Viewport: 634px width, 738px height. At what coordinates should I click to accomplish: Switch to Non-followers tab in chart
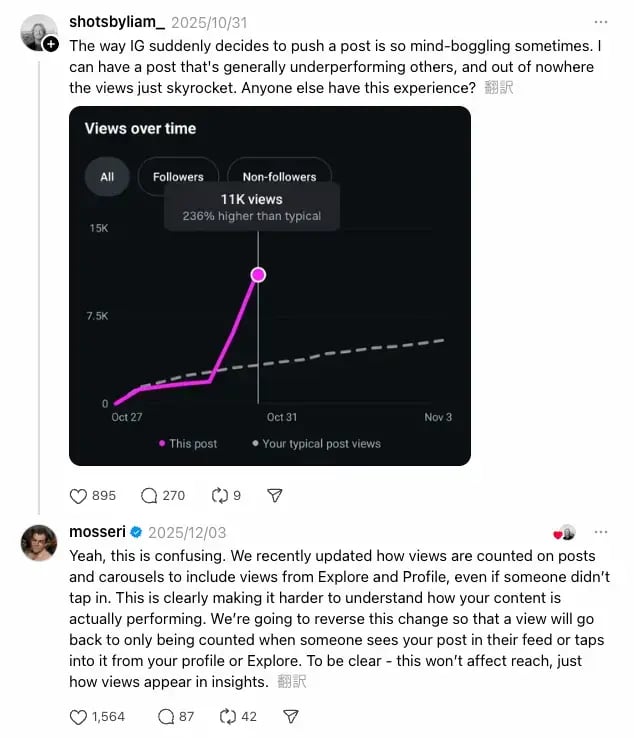(279, 177)
